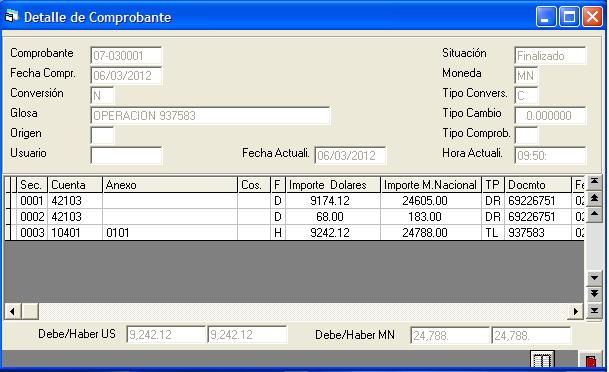
Task: Click the Fecha Actuali. date field
Action: click(350, 155)
